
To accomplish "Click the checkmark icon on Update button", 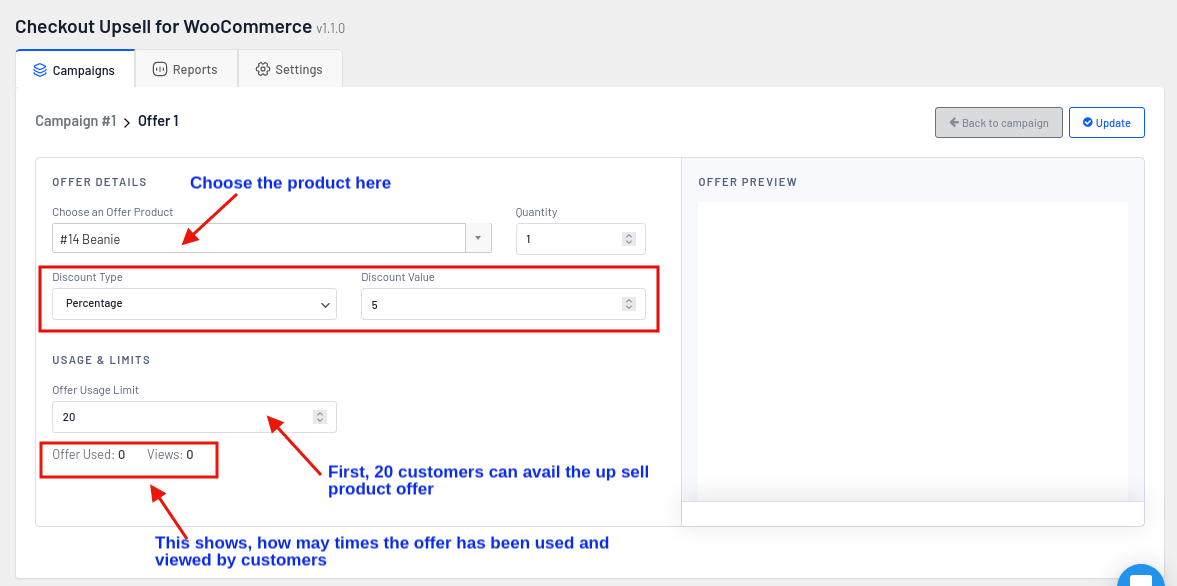I will 1087,122.
